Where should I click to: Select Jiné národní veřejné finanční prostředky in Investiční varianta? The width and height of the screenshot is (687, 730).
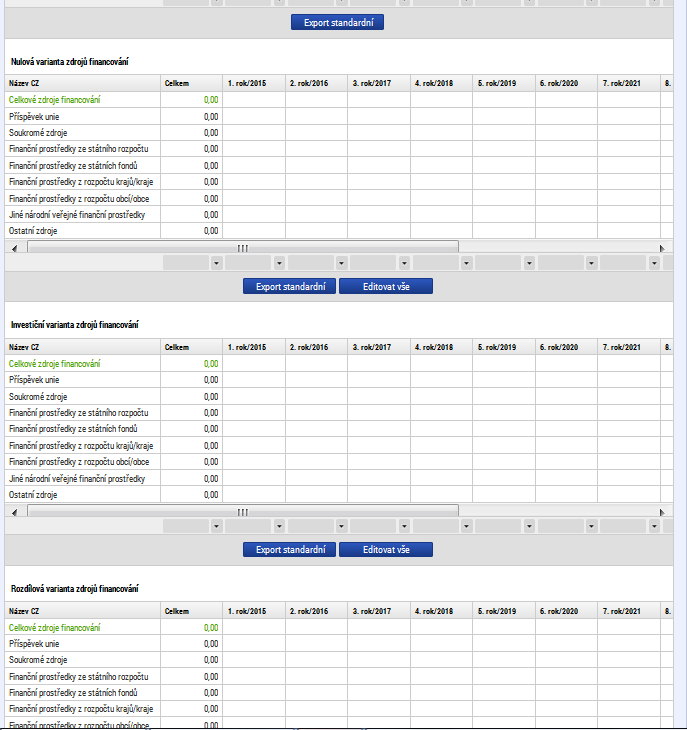pyautogui.click(x=339, y=479)
